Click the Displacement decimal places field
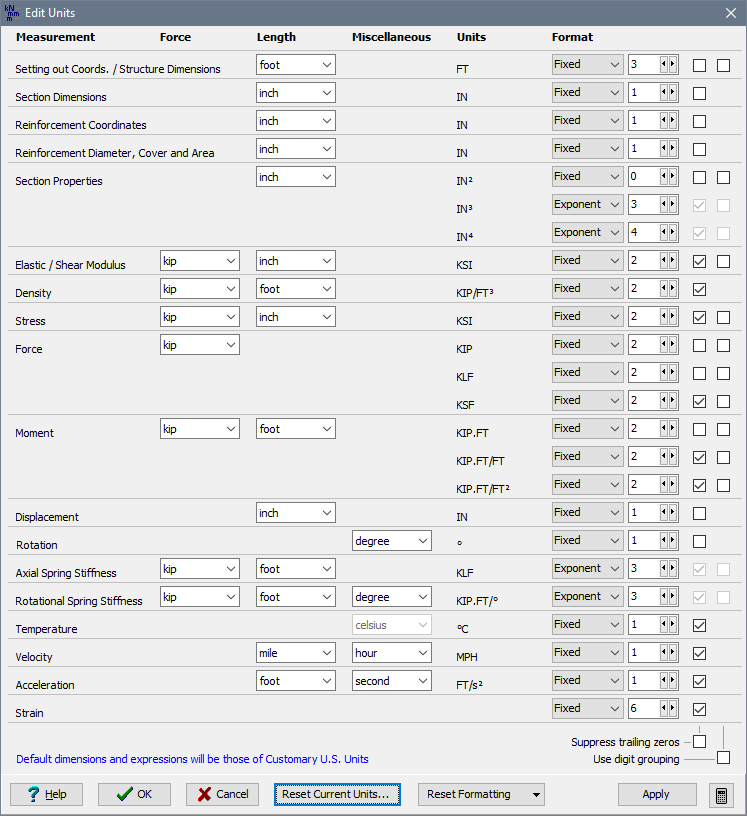The image size is (747, 816). [643, 513]
